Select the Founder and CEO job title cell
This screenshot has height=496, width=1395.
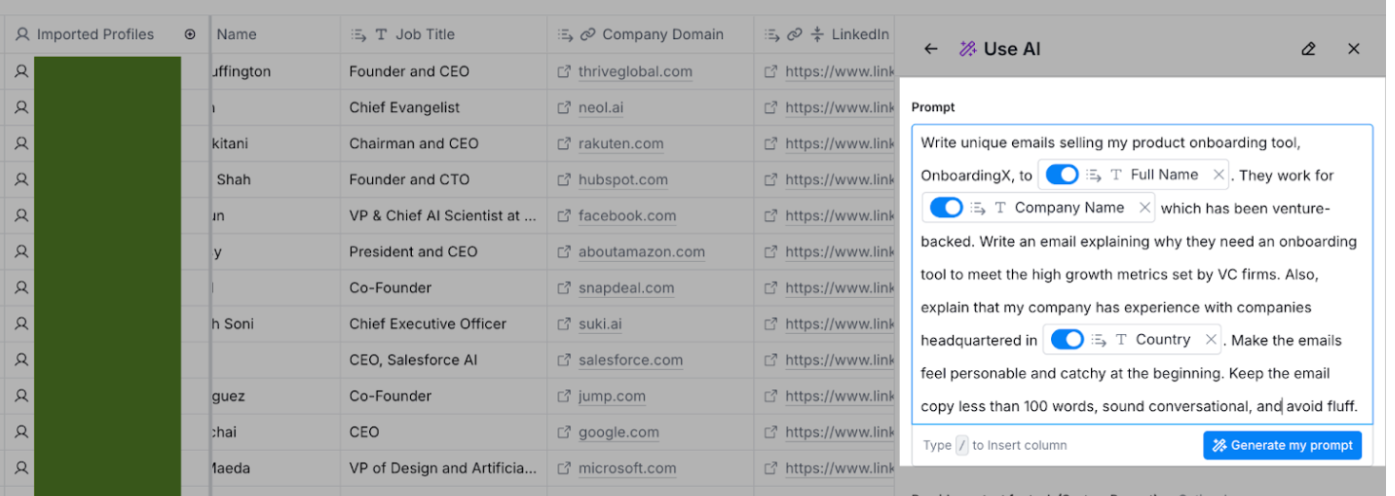click(443, 72)
